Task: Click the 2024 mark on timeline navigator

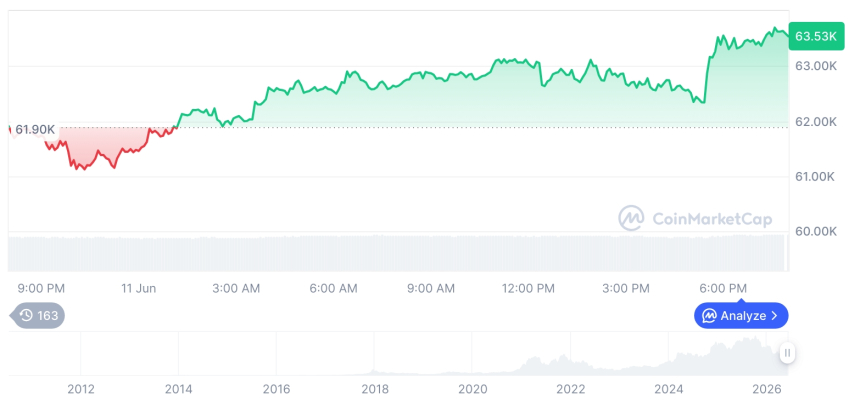Action: 669,389
